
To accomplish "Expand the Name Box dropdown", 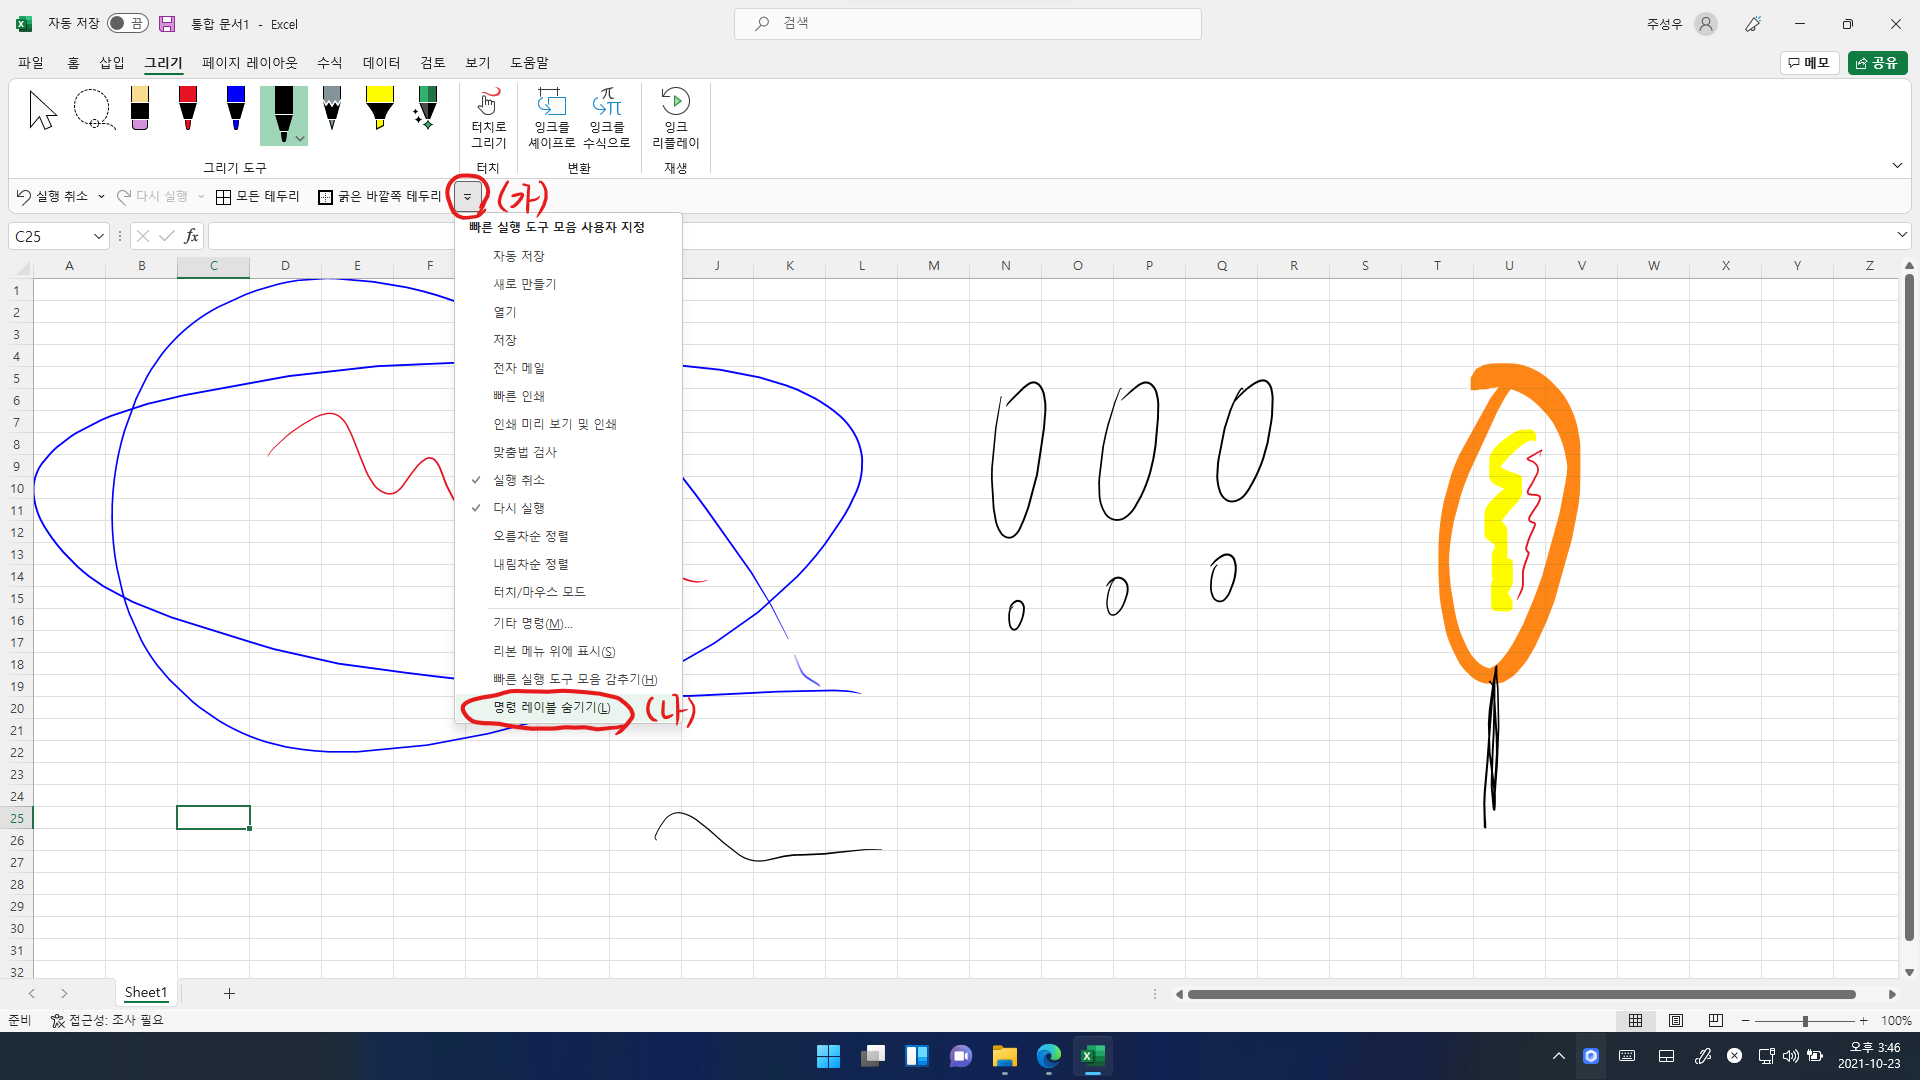I will point(98,236).
